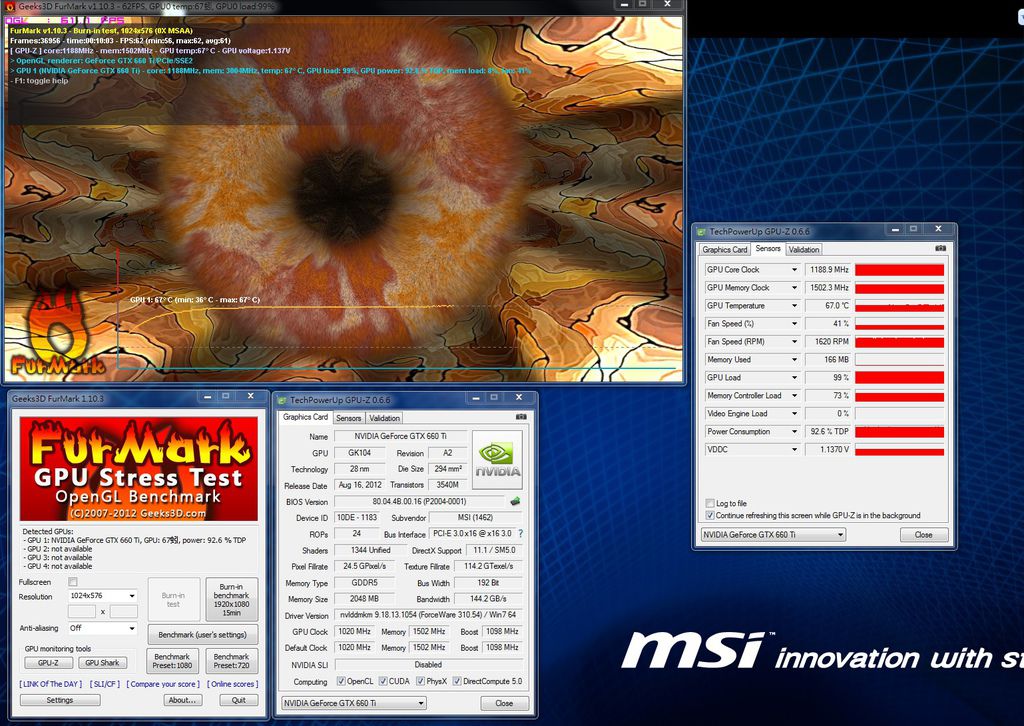Save BIOS using the green chip icon
Screen dimensions: 1024x726
pyautogui.click(x=515, y=501)
